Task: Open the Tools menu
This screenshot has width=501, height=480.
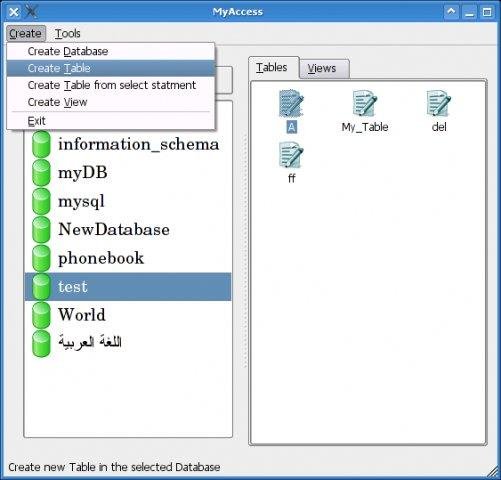Action: click(67, 33)
